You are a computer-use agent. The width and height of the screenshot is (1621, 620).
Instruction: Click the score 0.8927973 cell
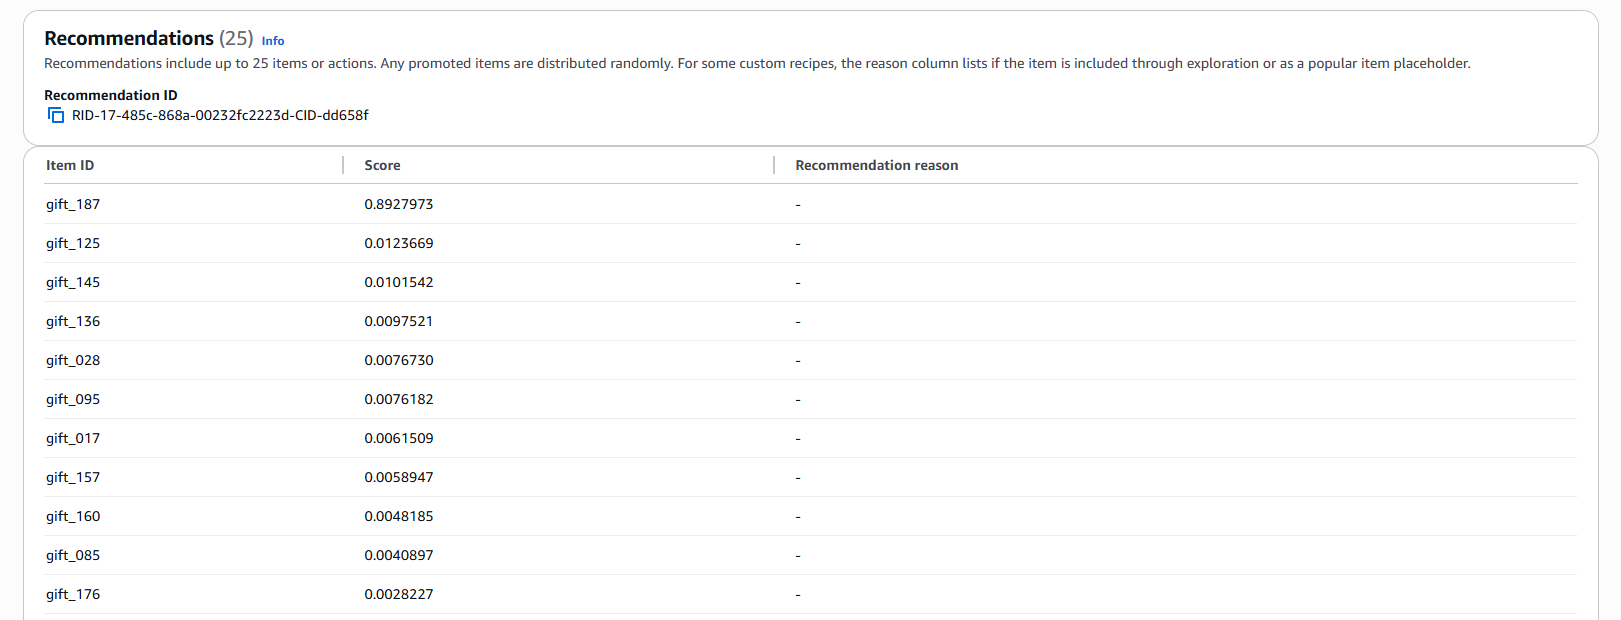click(x=399, y=204)
